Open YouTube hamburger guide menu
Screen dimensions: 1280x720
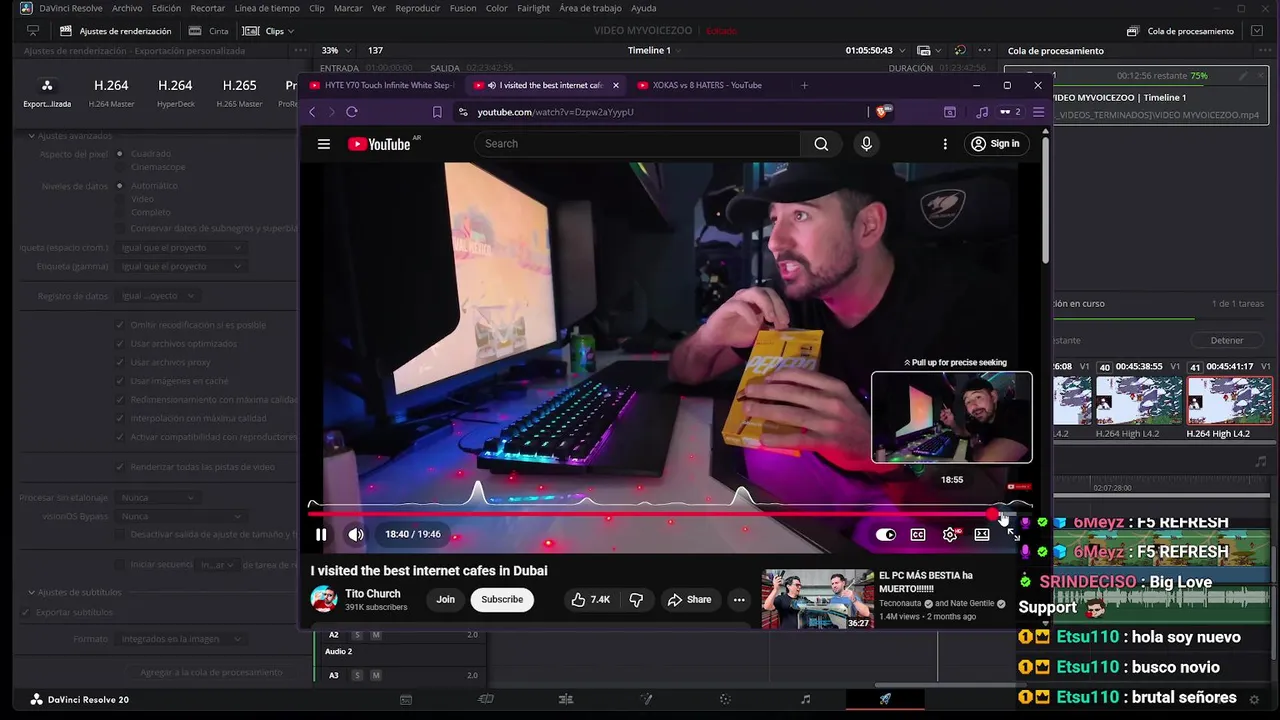pos(324,144)
